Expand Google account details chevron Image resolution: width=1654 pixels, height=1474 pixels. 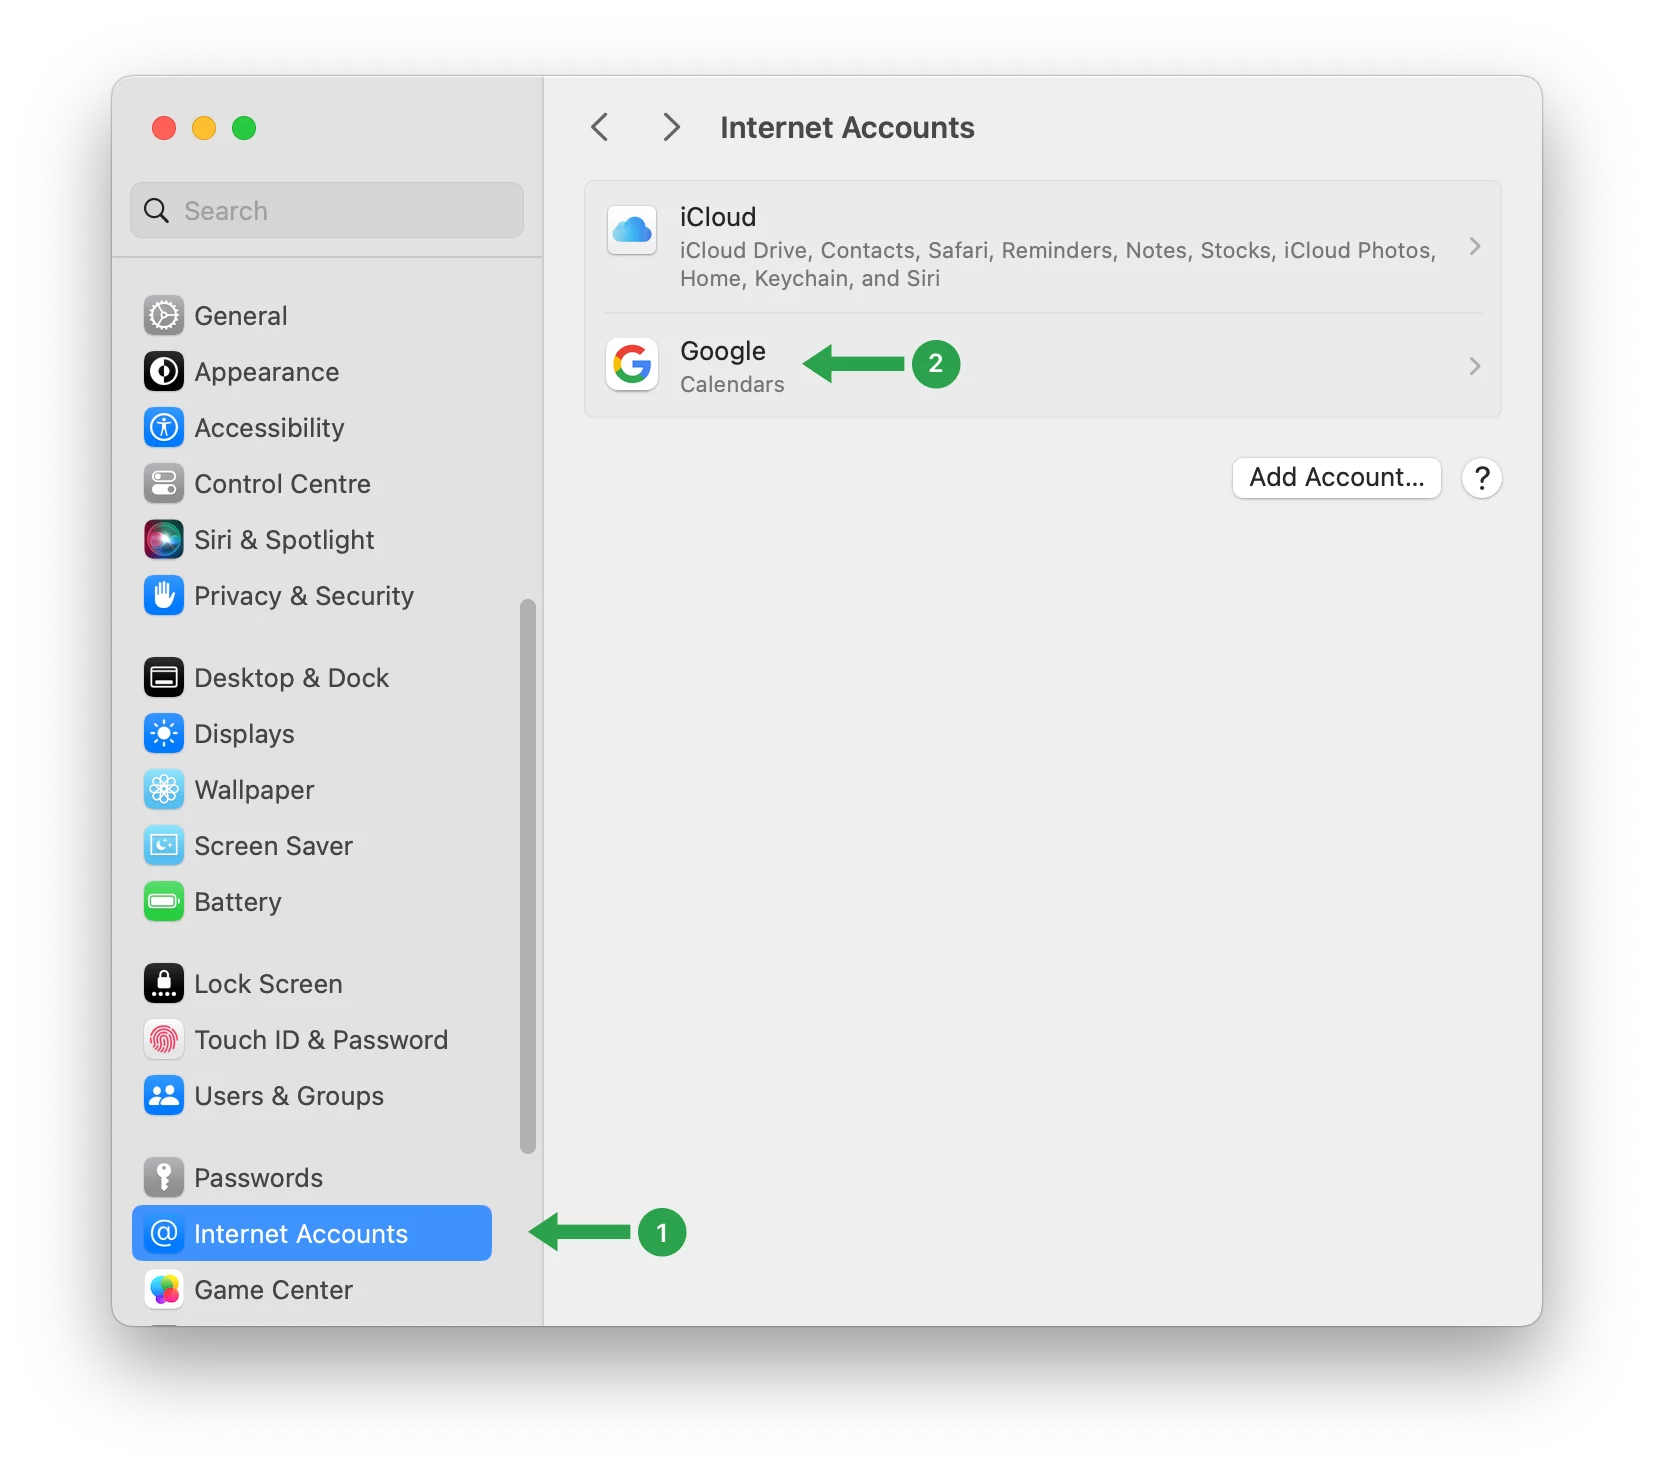coord(1474,366)
